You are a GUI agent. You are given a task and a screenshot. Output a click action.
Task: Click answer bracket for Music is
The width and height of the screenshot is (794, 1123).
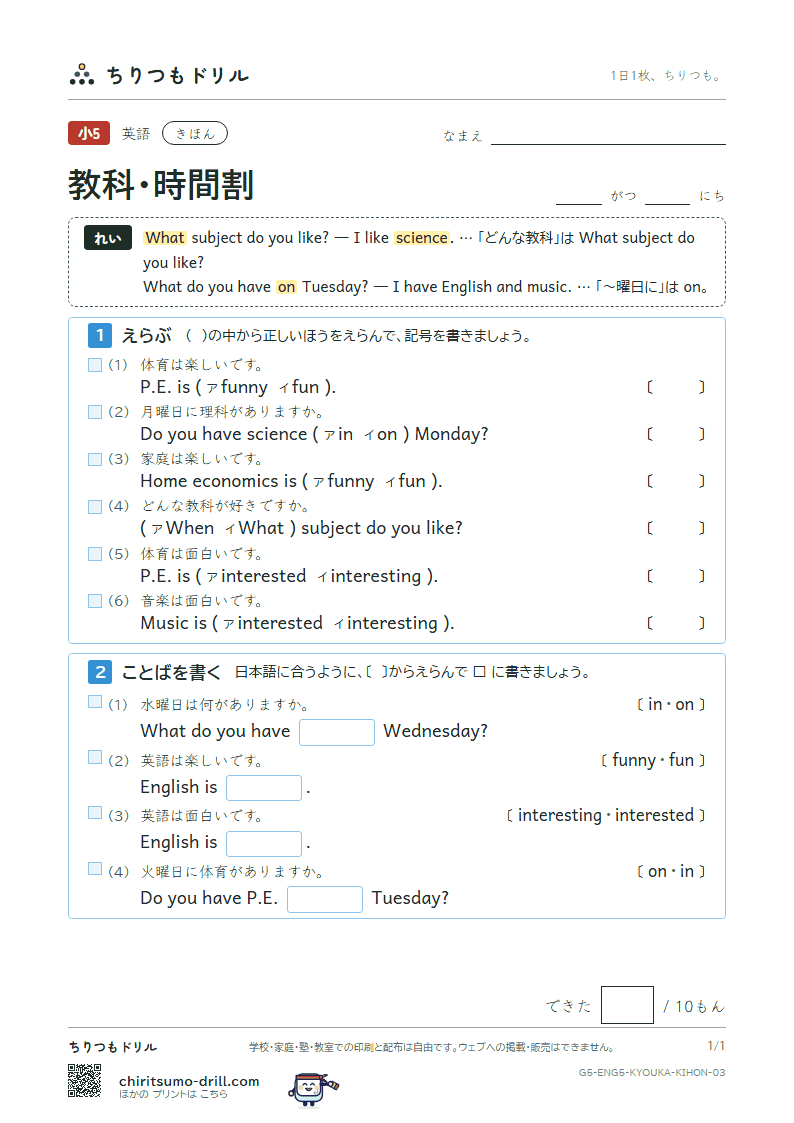(676, 623)
